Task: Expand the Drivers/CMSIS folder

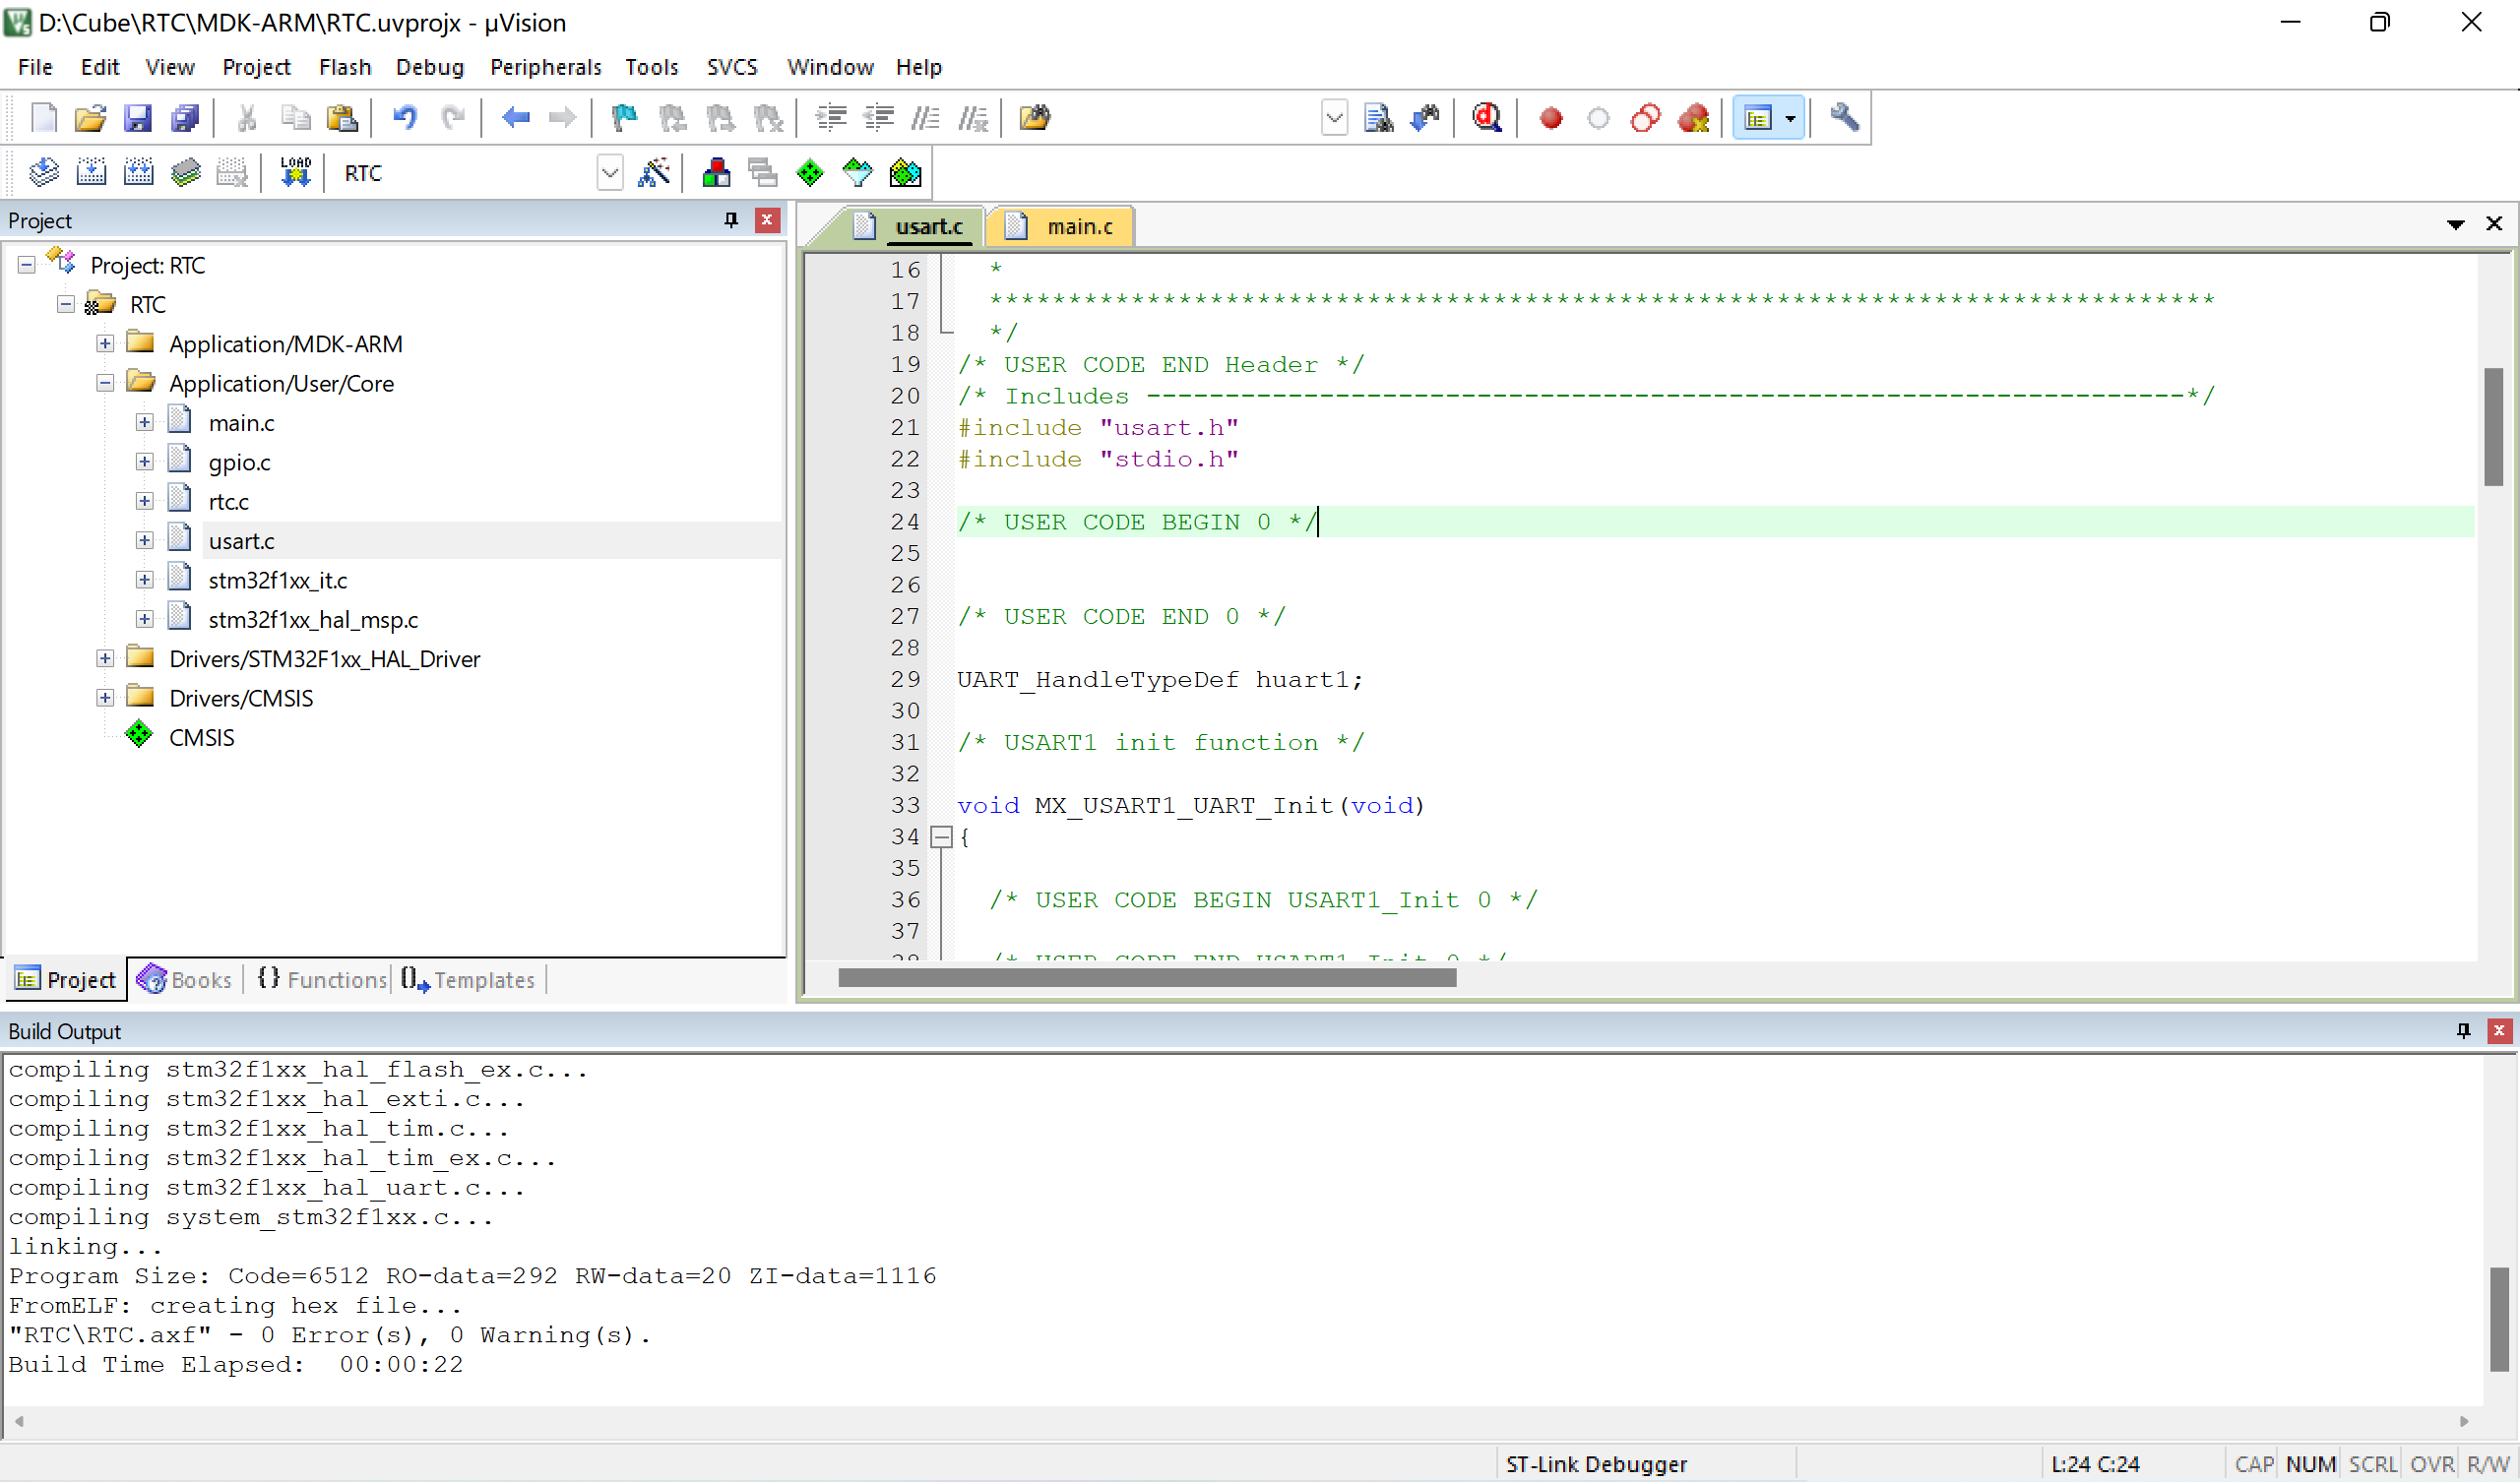Action: 105,698
